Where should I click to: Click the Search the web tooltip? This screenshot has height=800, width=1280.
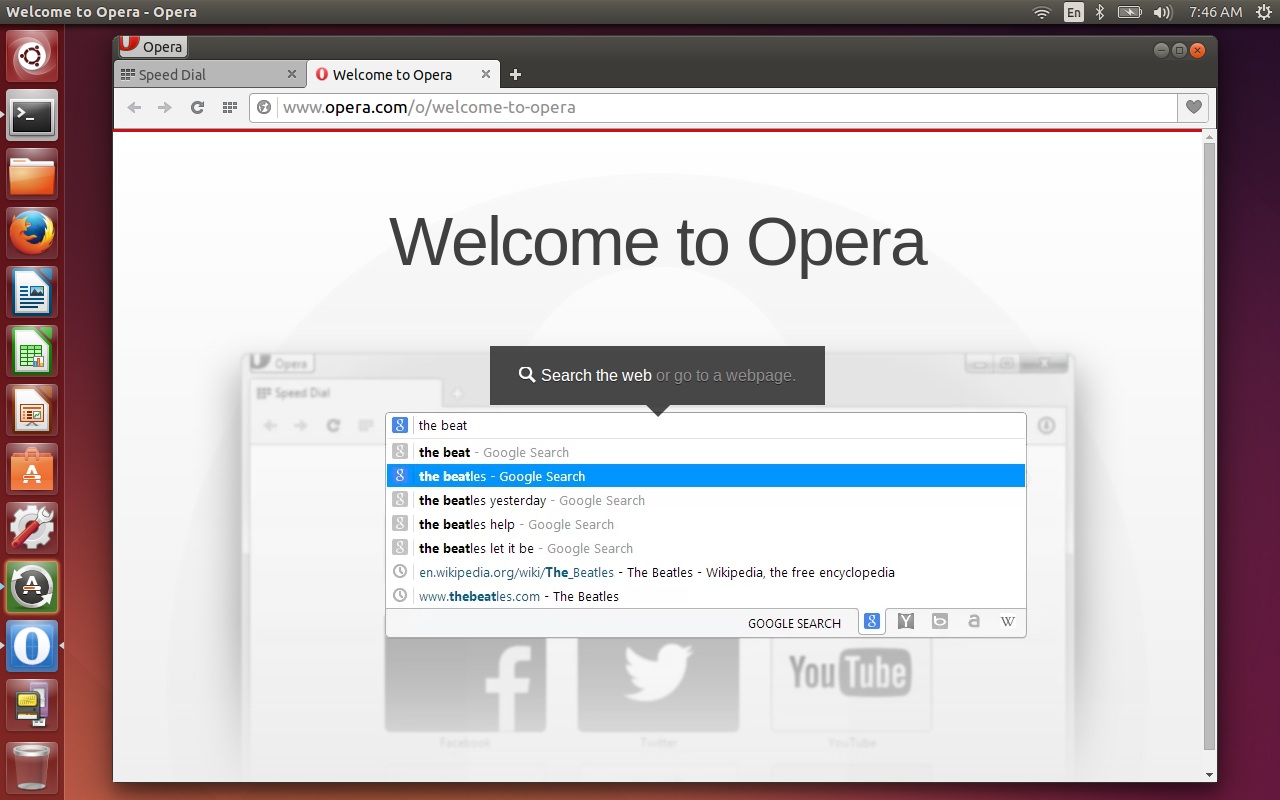(x=657, y=375)
